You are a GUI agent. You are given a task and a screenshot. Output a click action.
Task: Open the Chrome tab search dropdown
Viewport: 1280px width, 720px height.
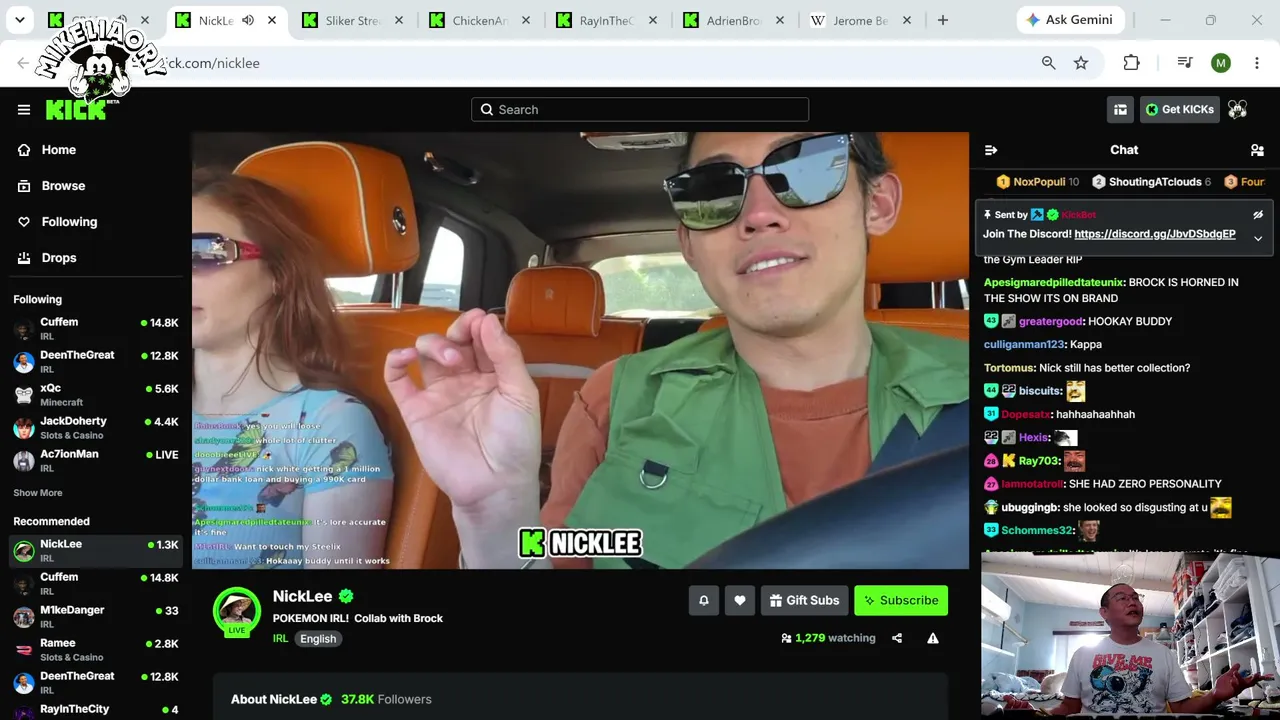tap(20, 20)
